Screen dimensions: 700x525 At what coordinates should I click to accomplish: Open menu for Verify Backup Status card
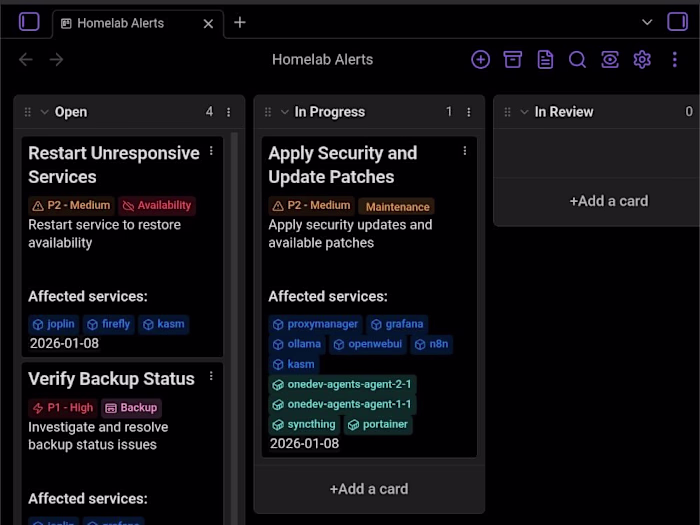(211, 377)
